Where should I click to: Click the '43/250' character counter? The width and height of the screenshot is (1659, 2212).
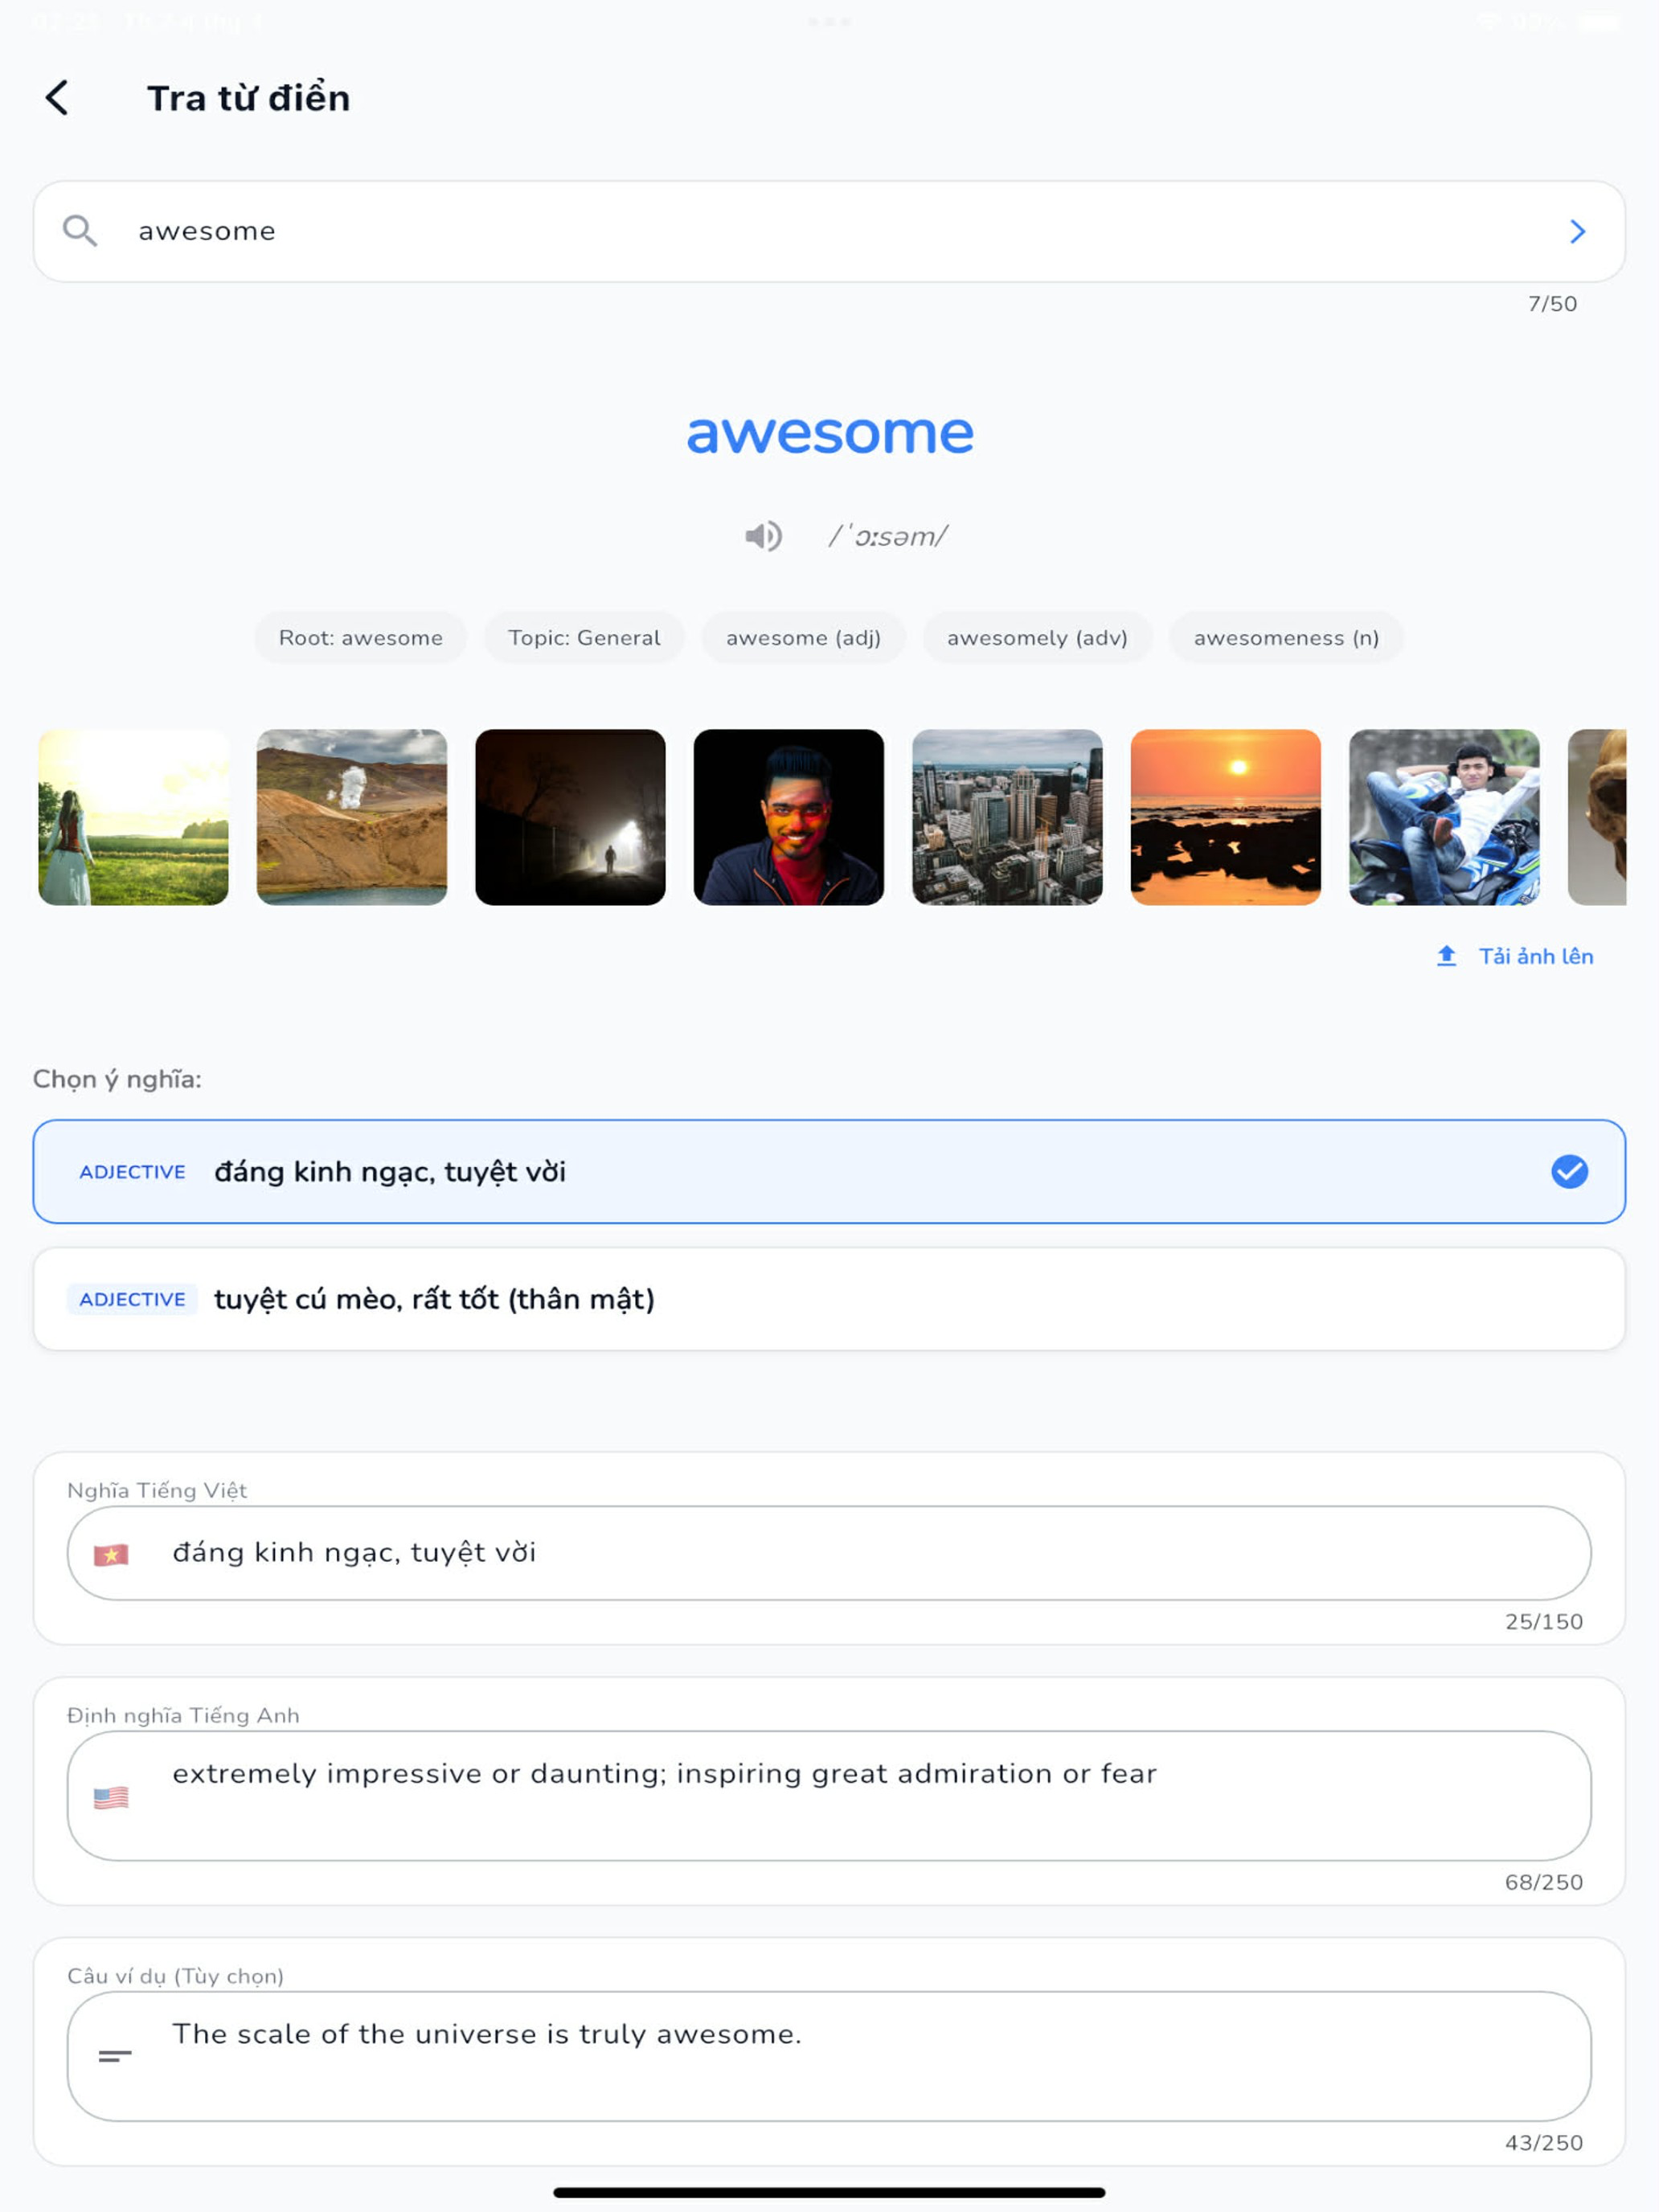tap(1544, 2143)
